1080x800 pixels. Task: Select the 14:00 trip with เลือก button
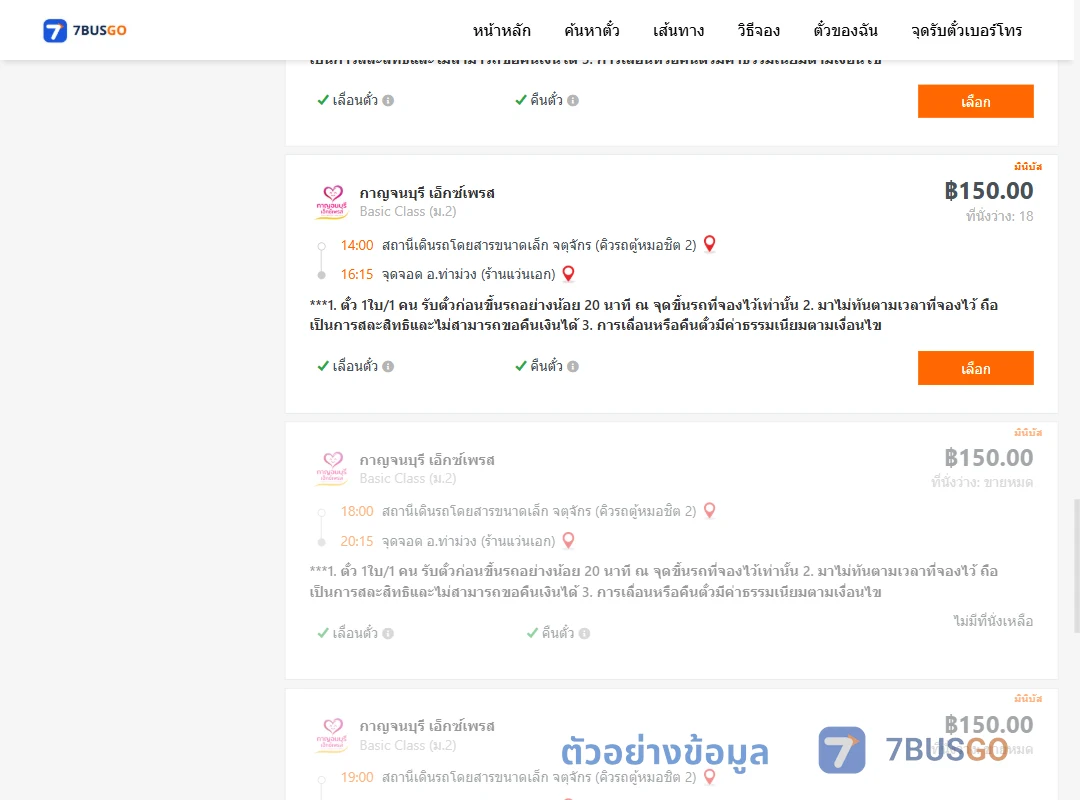(x=975, y=368)
